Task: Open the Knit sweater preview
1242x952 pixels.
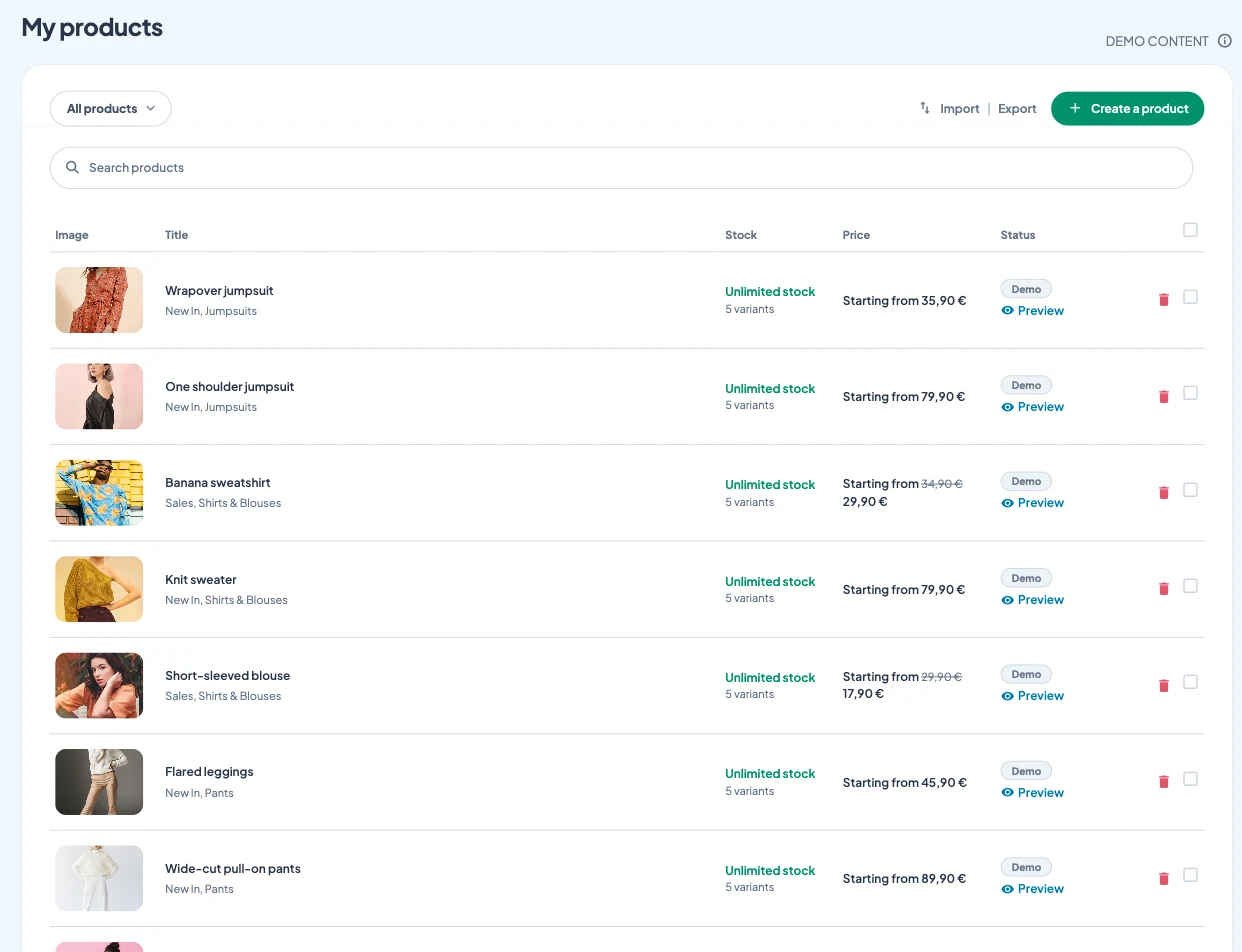Action: click(x=1032, y=600)
